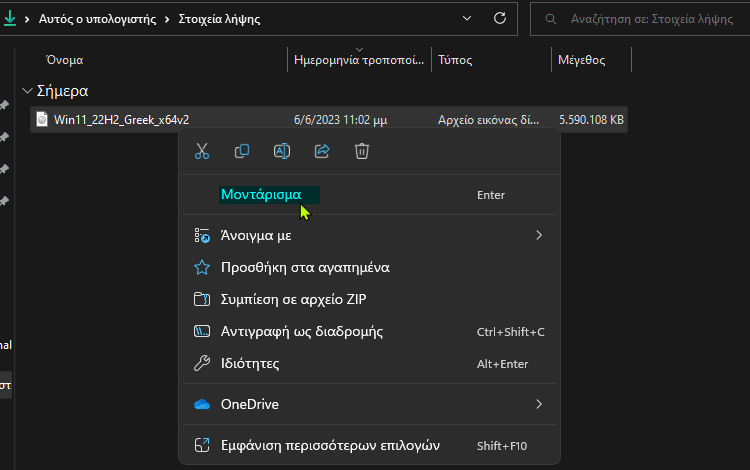Click the Downloads arrow icon in address bar
The width and height of the screenshot is (750, 470).
click(10, 19)
